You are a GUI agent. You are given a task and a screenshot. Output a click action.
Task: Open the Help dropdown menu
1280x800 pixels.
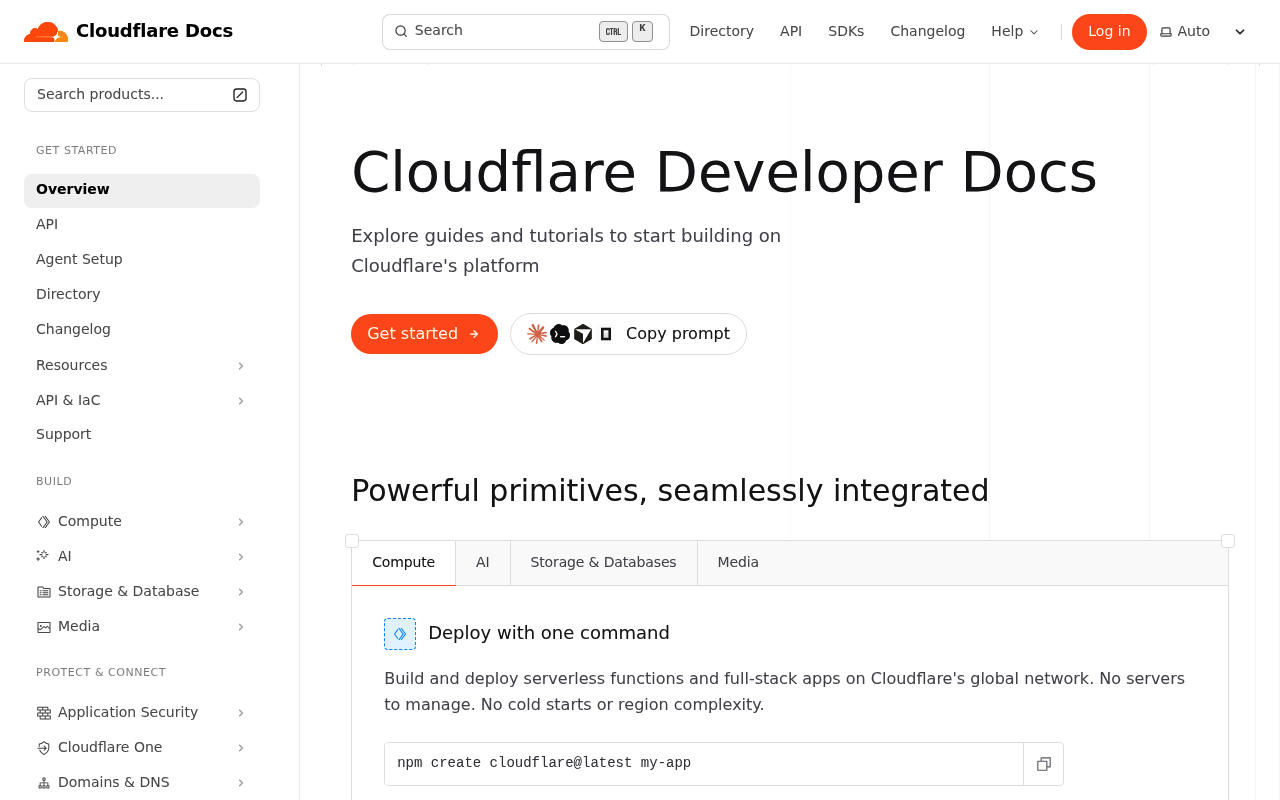(x=1015, y=32)
